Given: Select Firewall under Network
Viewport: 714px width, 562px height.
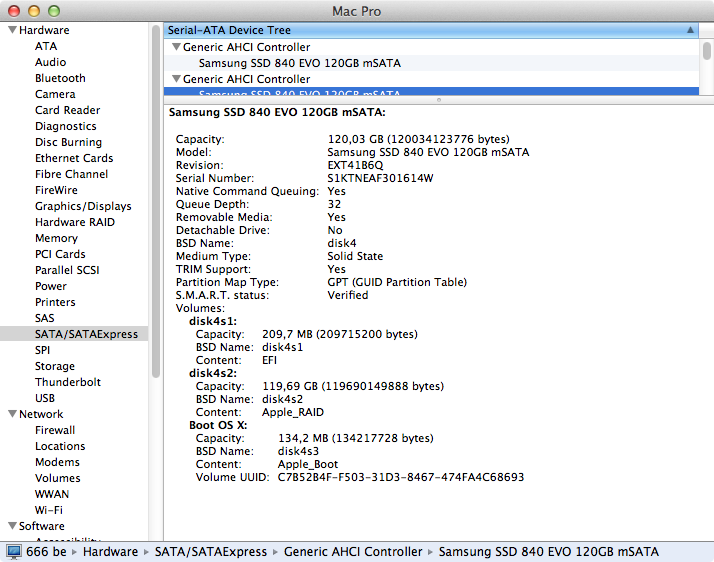Looking at the screenshot, I should pos(55,430).
